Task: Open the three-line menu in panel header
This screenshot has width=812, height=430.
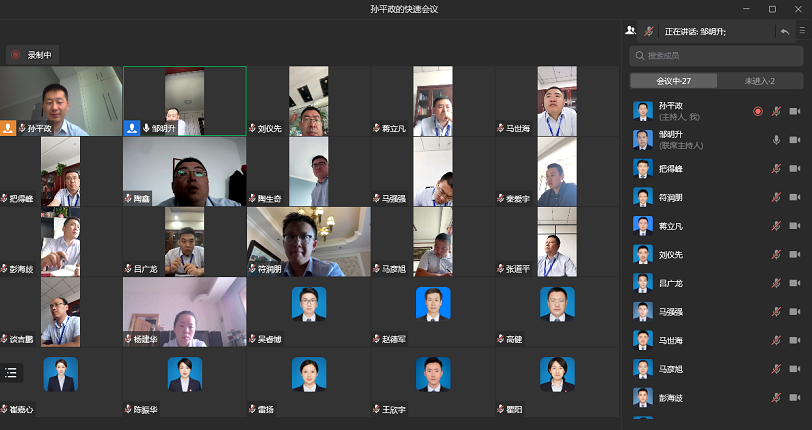Action: (x=802, y=32)
